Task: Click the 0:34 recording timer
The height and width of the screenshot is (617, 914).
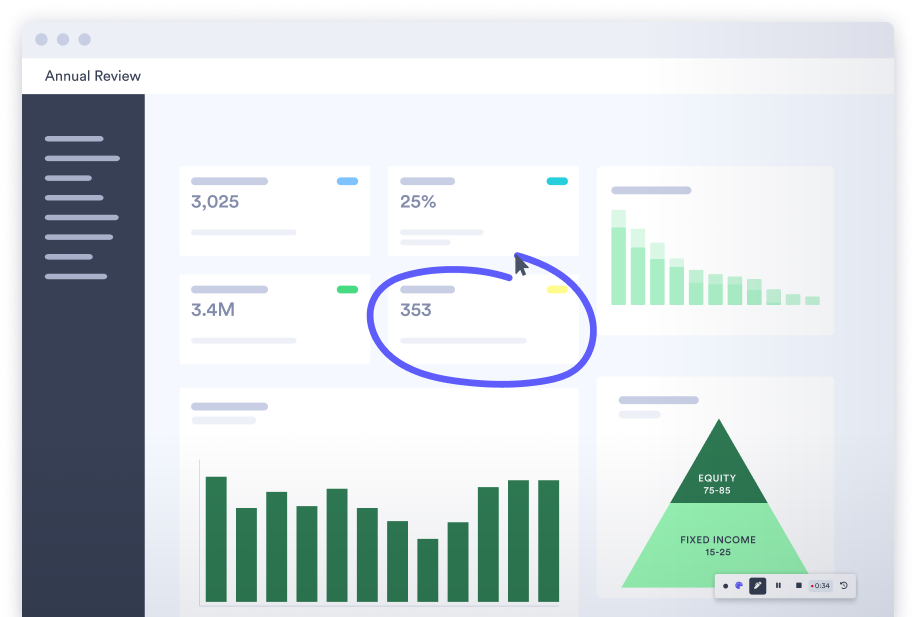Action: tap(821, 586)
